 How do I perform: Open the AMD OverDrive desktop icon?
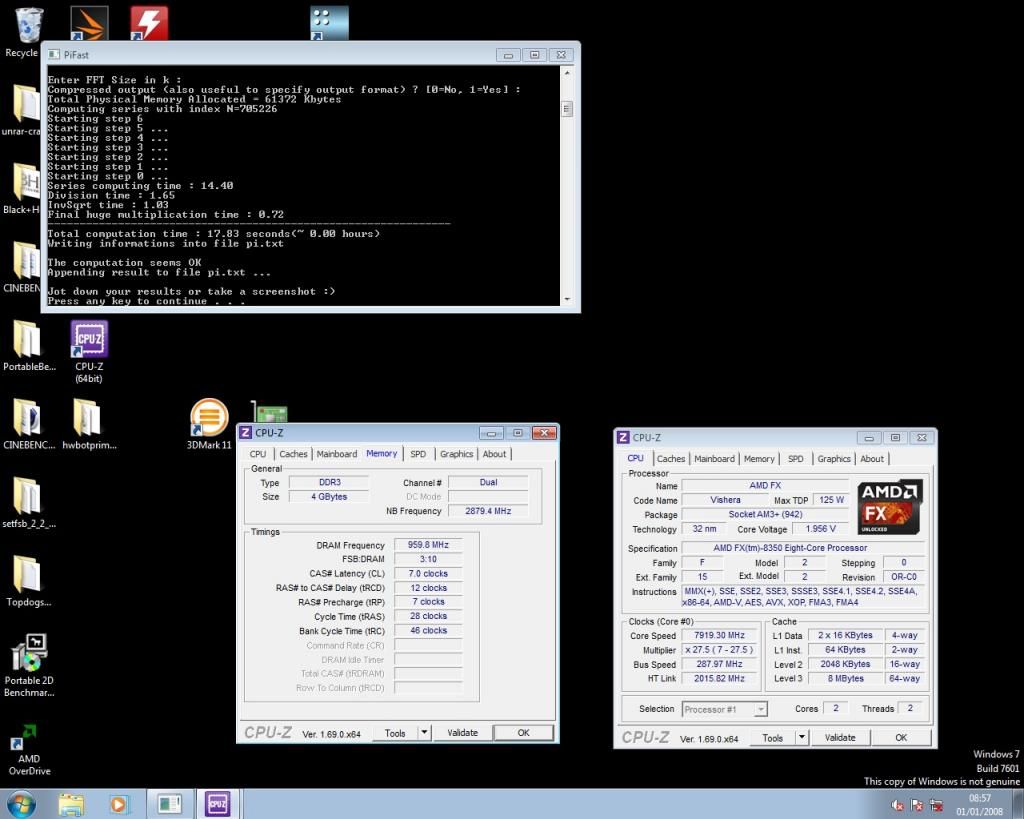click(x=29, y=741)
